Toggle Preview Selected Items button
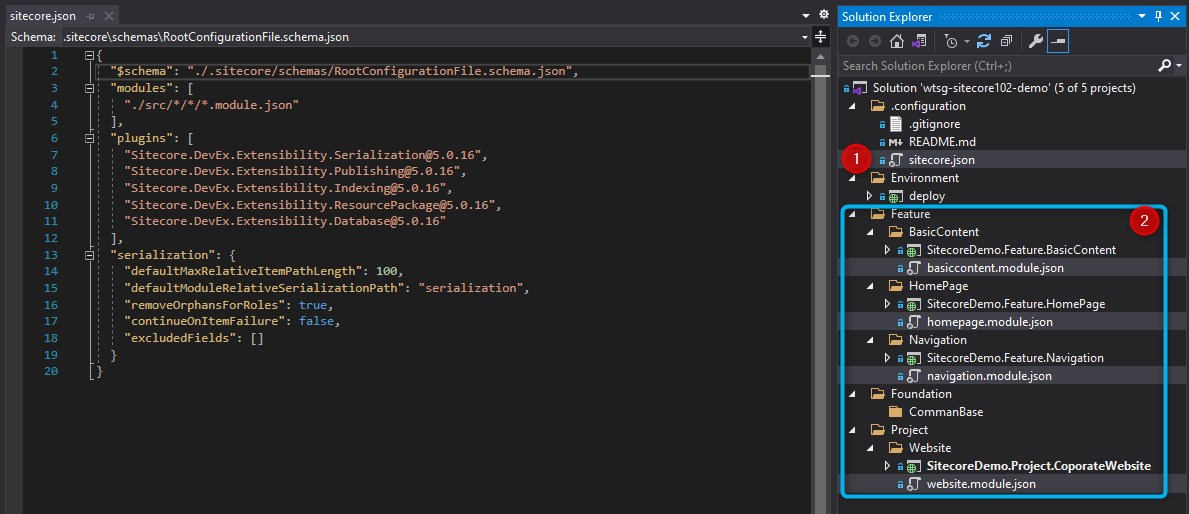1189x514 pixels. pyautogui.click(x=1058, y=42)
